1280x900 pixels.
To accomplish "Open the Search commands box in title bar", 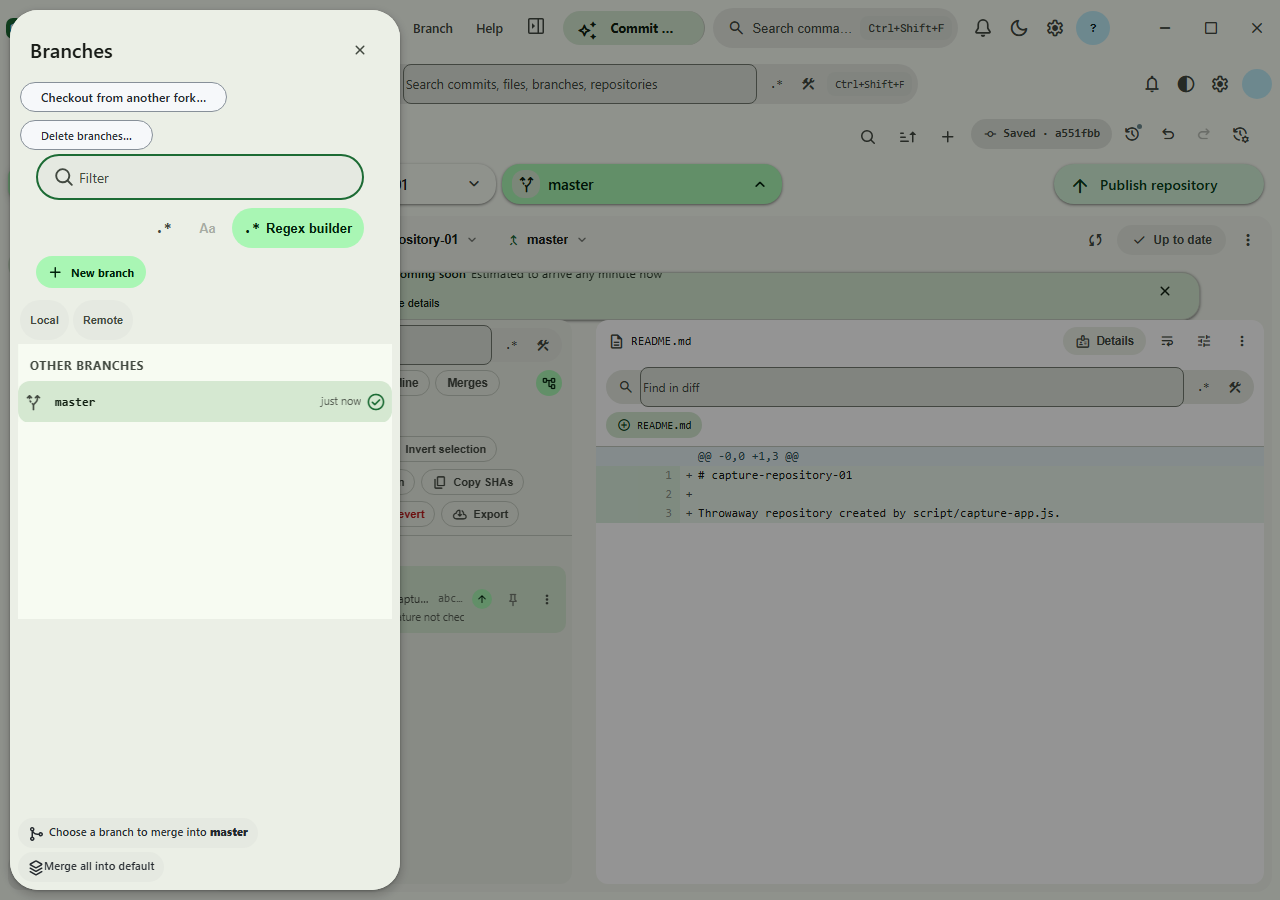I will point(835,28).
